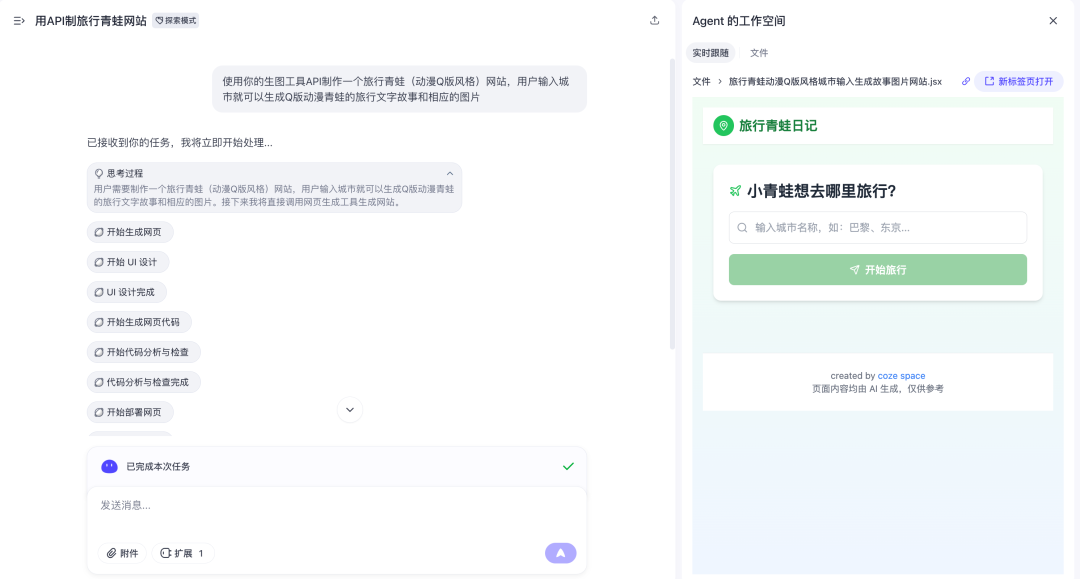Click the green location pin logo
The height and width of the screenshot is (579, 1080).
click(723, 126)
